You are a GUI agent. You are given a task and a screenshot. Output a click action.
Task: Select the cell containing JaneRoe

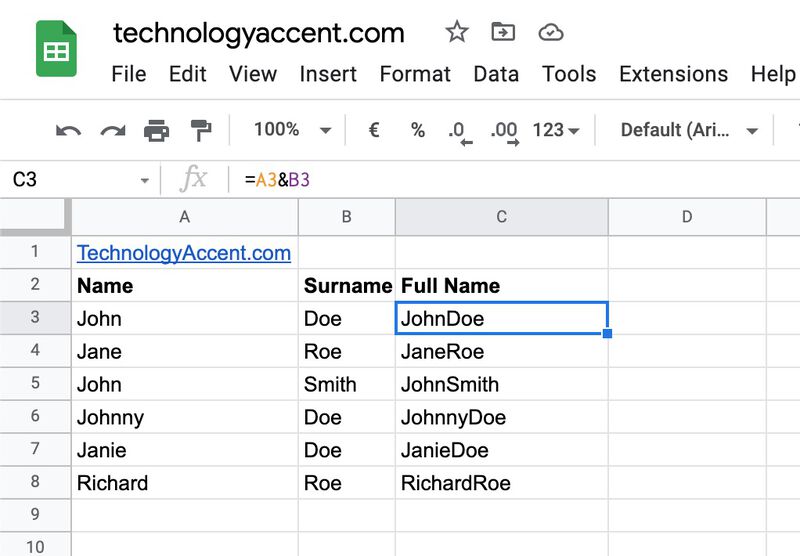pos(502,351)
